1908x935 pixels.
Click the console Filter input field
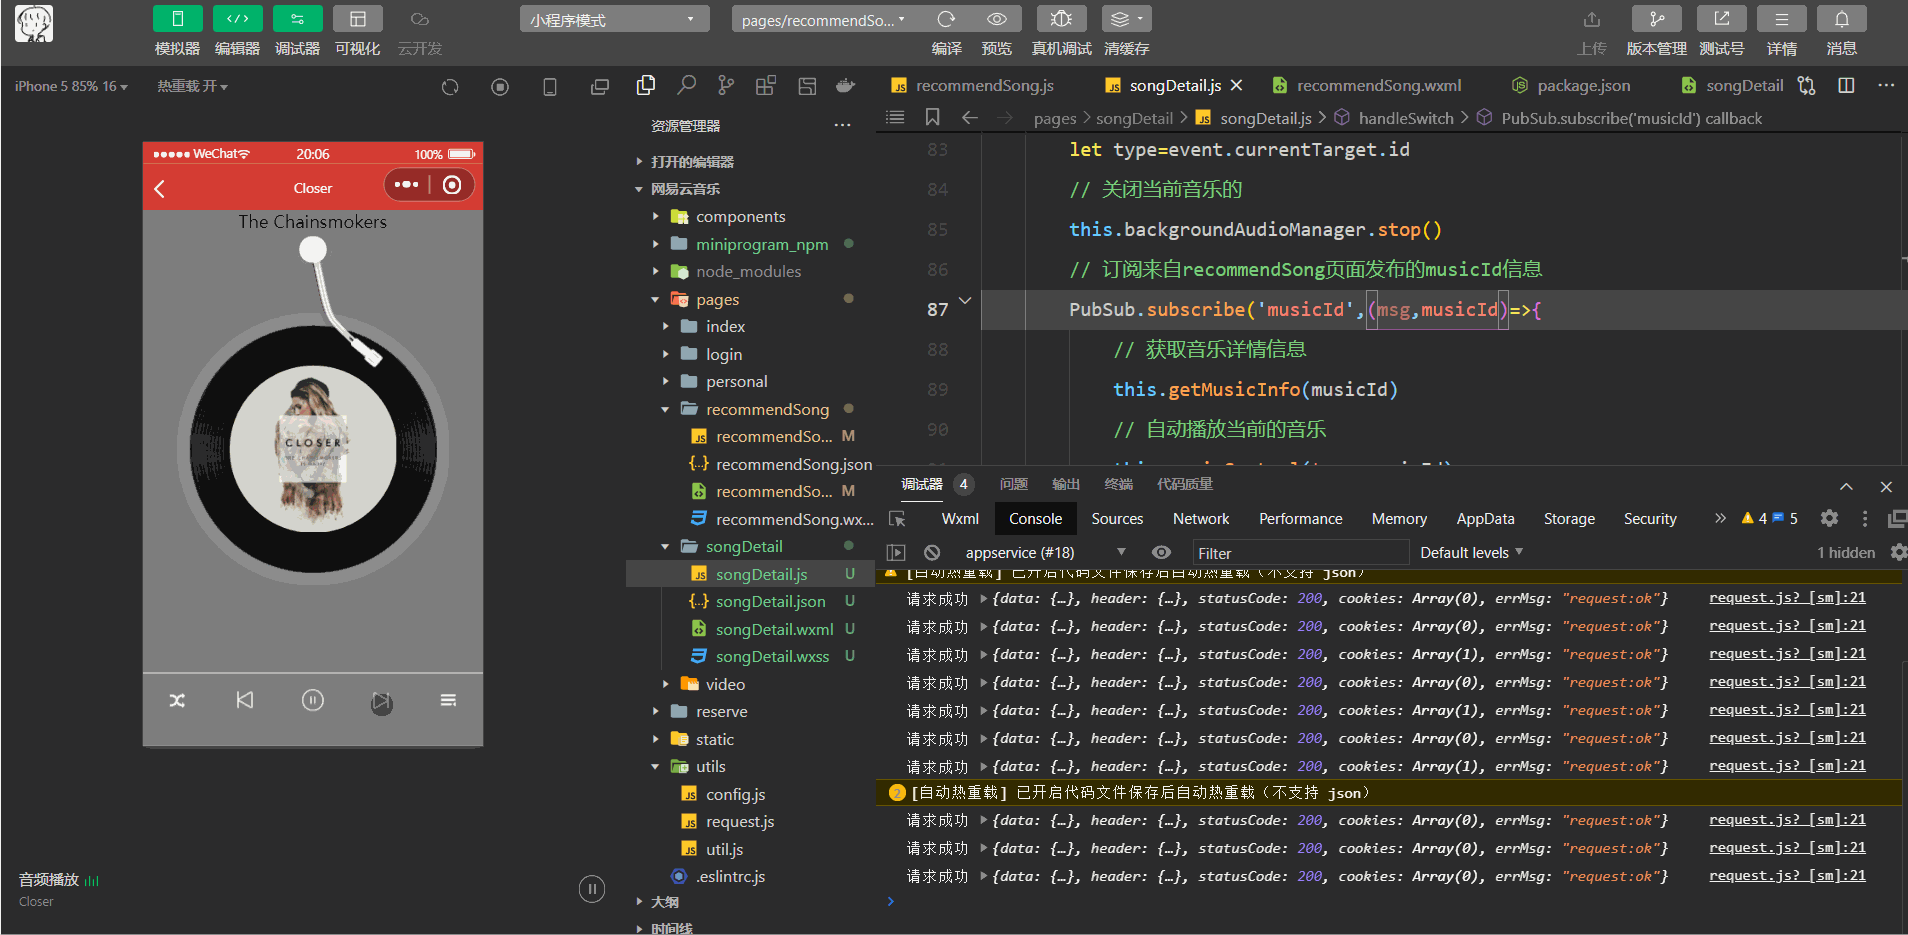click(1300, 552)
